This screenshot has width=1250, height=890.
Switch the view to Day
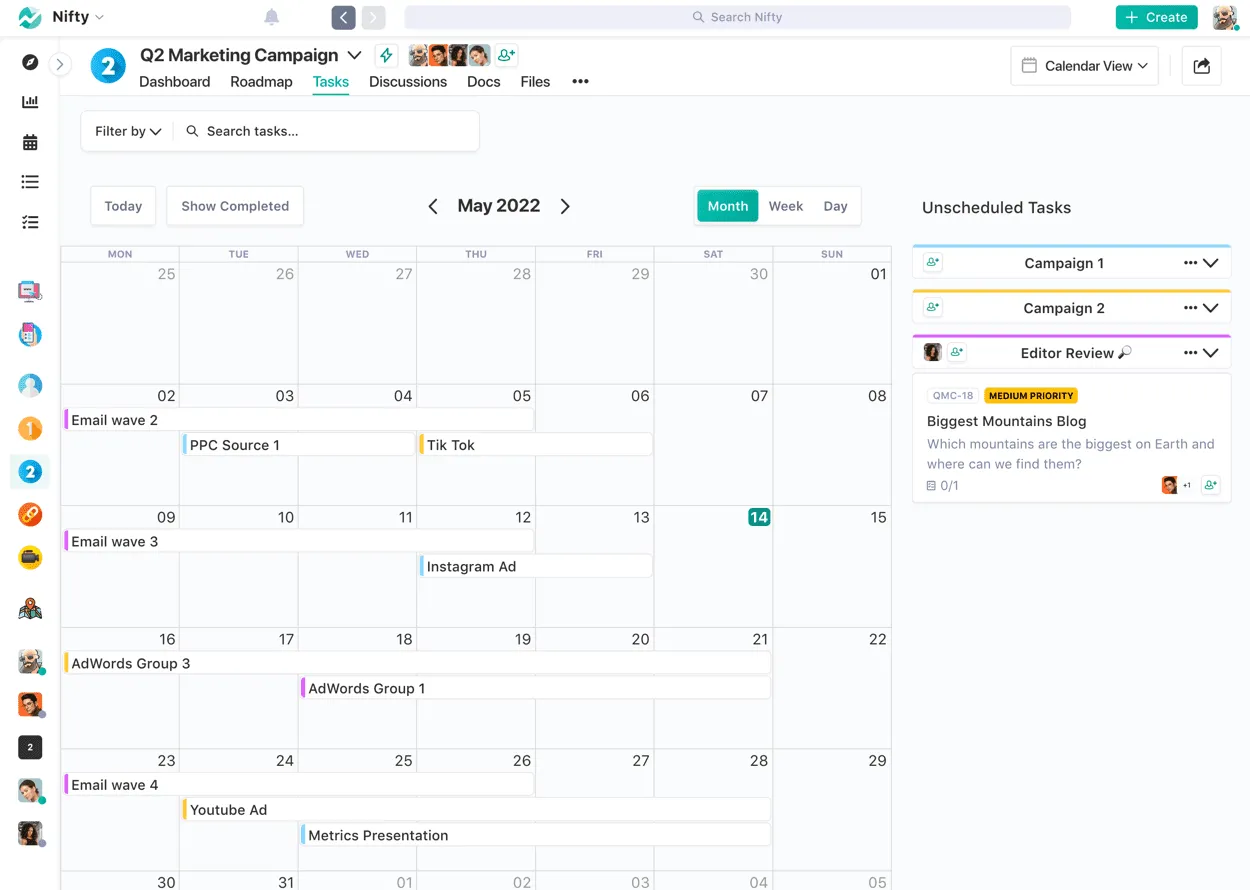[x=837, y=206]
